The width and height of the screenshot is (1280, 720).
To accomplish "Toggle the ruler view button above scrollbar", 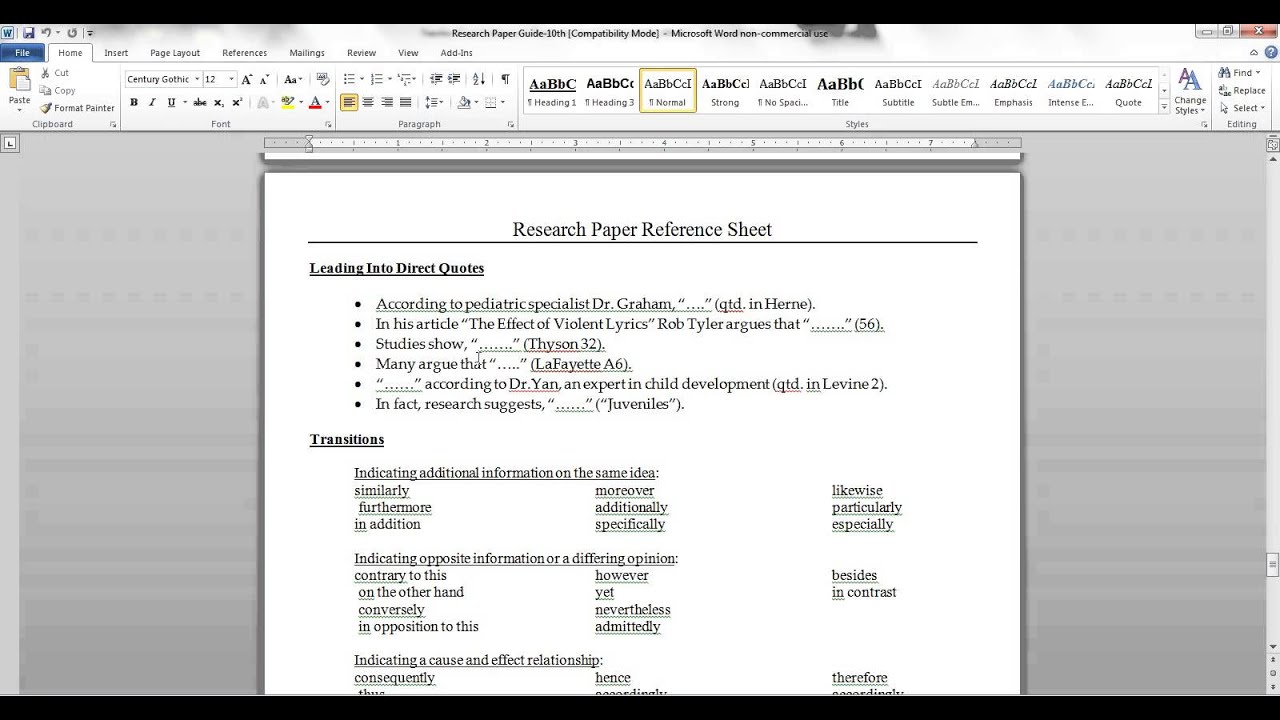I will (1273, 145).
